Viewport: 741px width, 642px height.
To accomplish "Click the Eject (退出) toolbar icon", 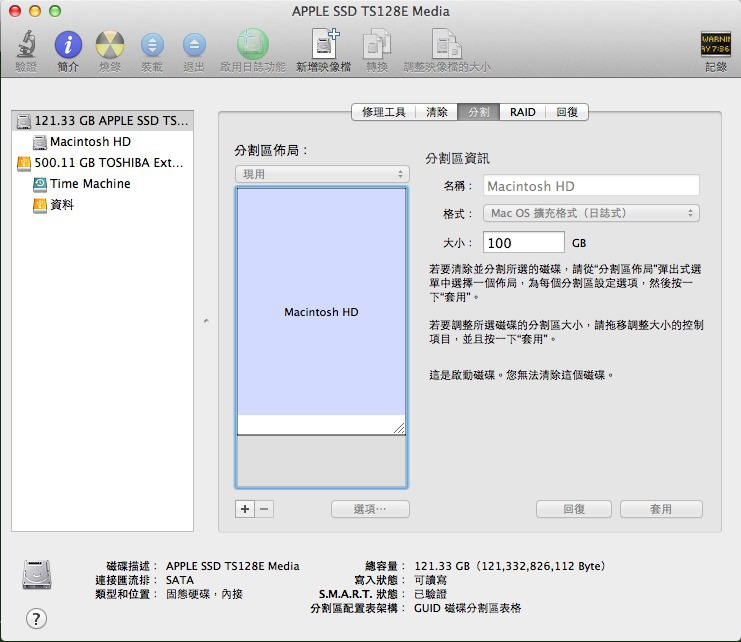I will point(194,45).
